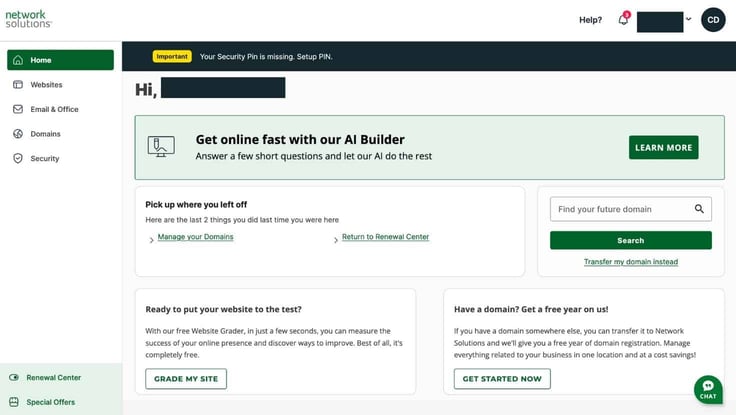The width and height of the screenshot is (736, 415).
Task: Expand the account dropdown arrow
Action: click(x=689, y=19)
